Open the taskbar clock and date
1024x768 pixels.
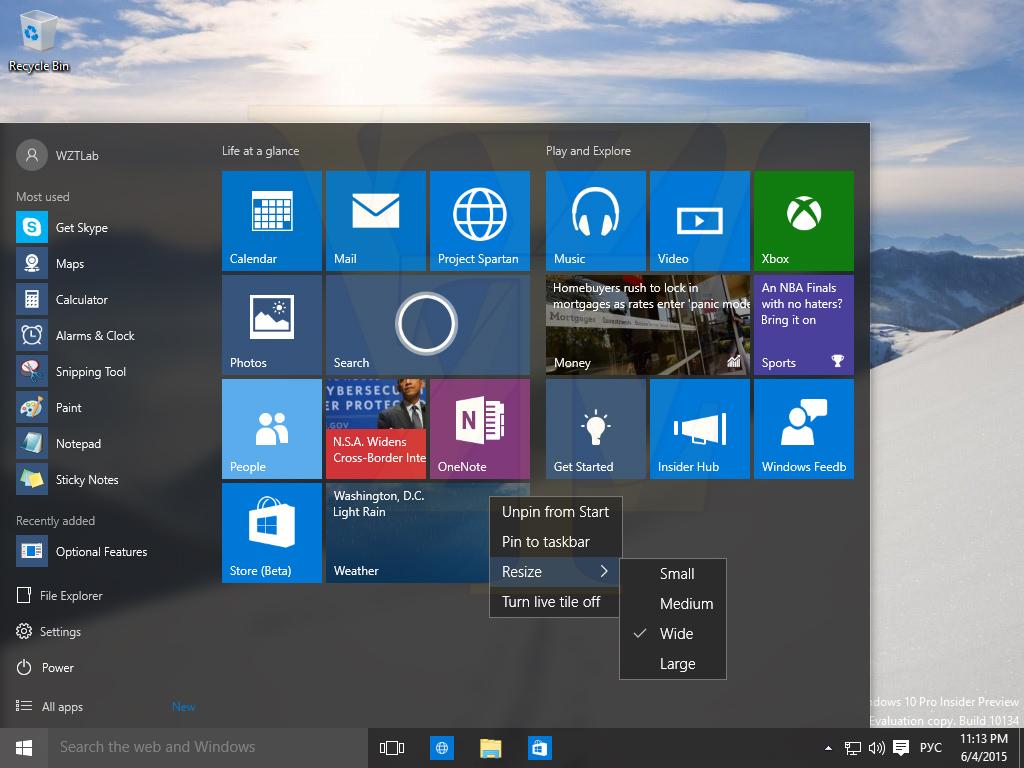(984, 748)
